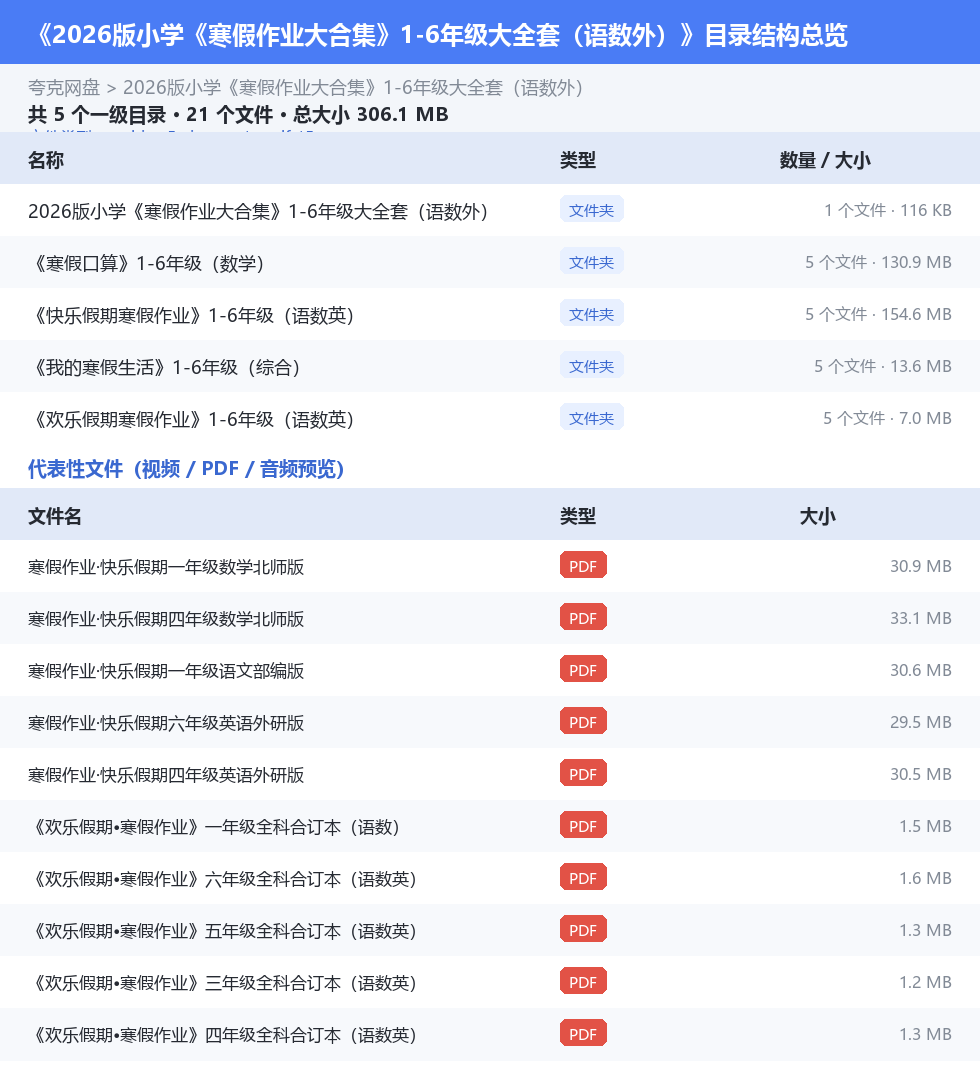
Task: Click the 数量 / 大小 column header
Action: click(x=825, y=160)
